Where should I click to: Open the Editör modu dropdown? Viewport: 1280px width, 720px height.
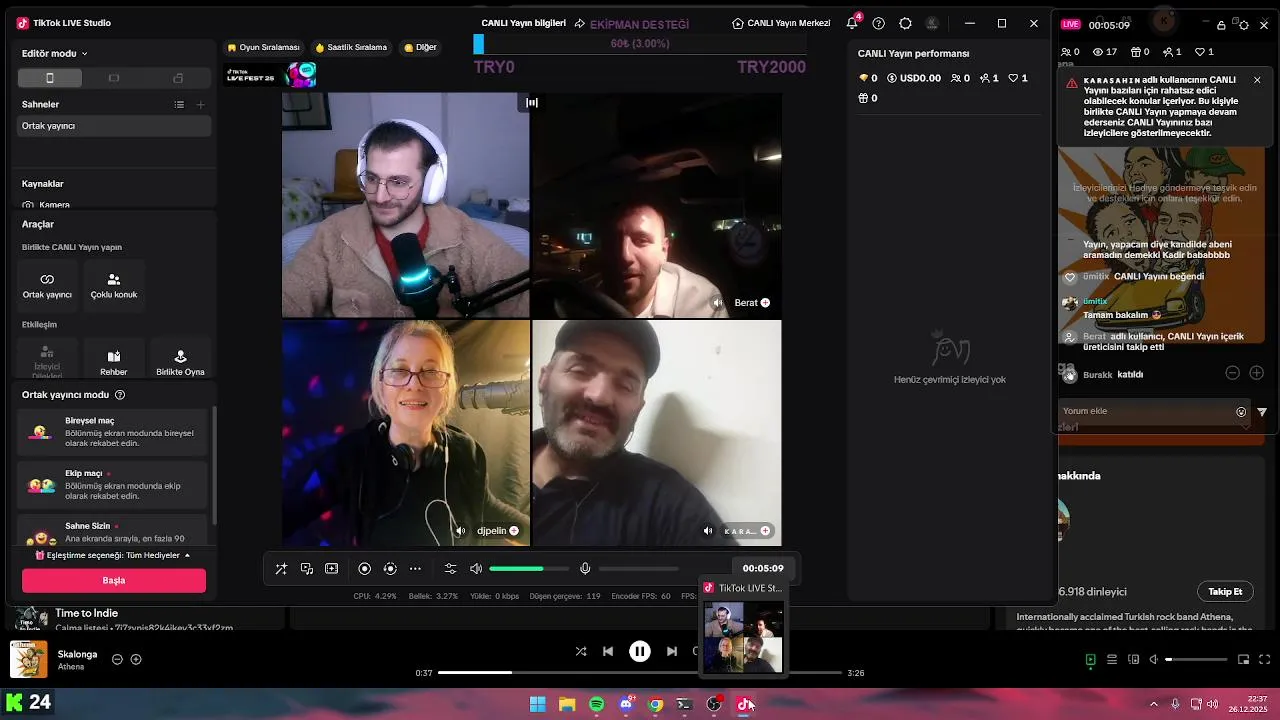coord(55,53)
